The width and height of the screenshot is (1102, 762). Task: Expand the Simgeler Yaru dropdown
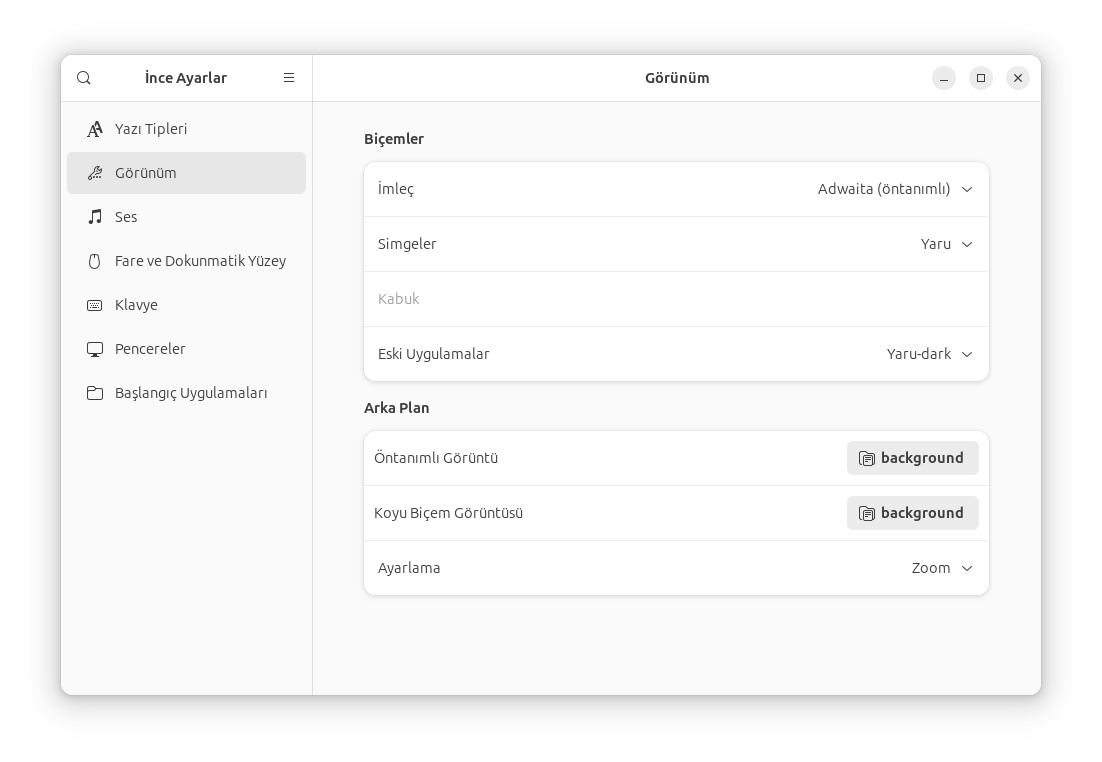tap(947, 244)
